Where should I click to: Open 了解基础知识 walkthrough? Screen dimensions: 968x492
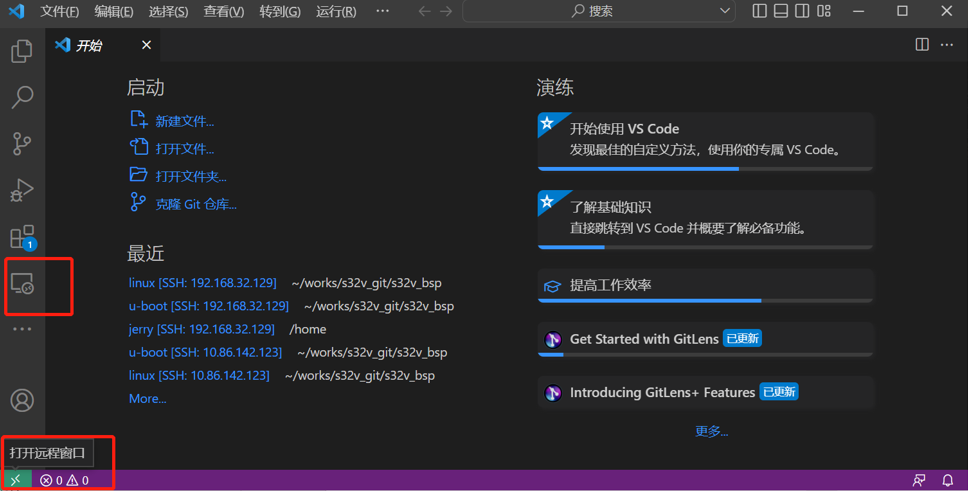pos(705,220)
